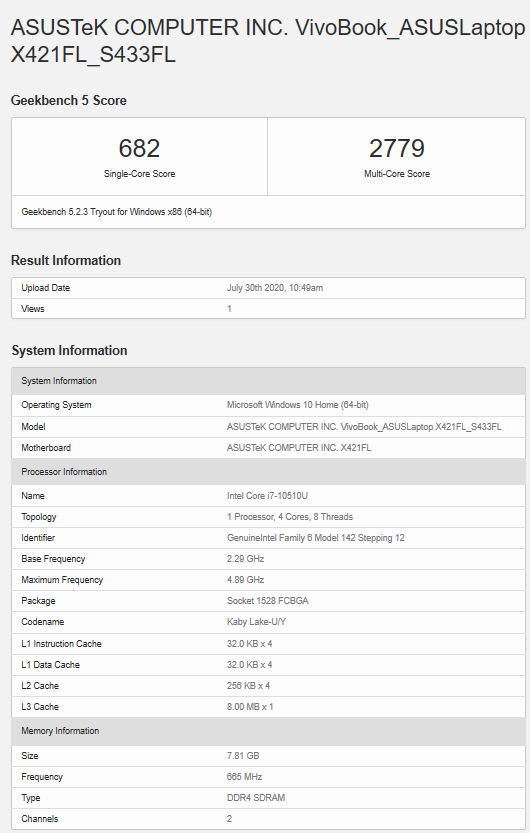Click the single-core score 682

[x=139, y=148]
